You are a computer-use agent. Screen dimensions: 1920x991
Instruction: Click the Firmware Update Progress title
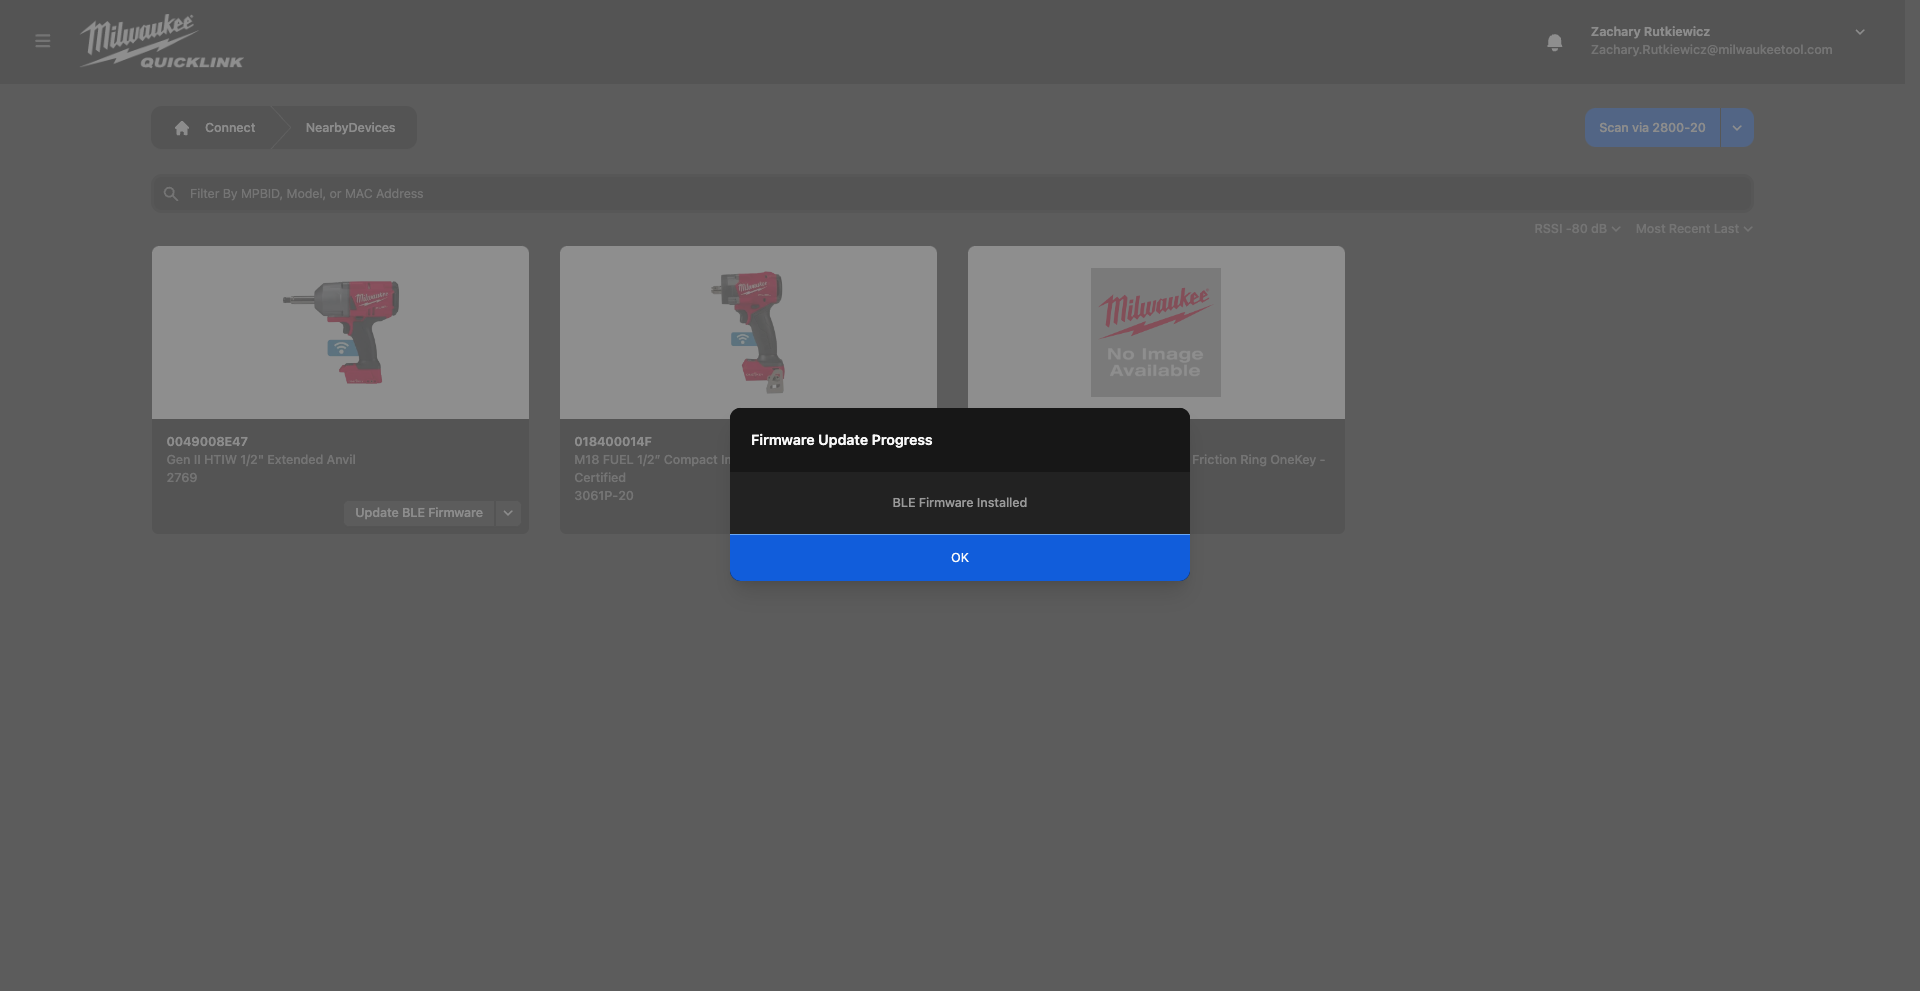coord(841,440)
